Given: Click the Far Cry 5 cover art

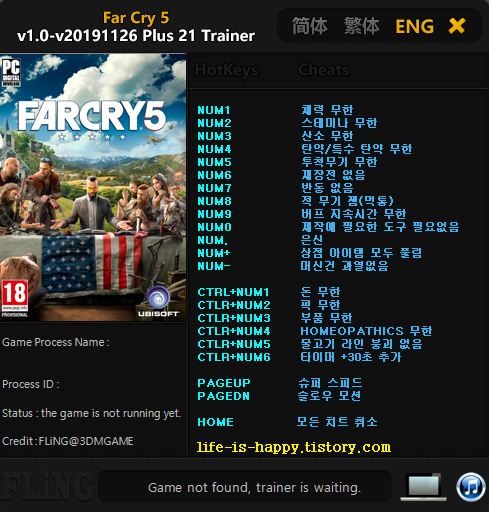Looking at the screenshot, I should tap(93, 187).
